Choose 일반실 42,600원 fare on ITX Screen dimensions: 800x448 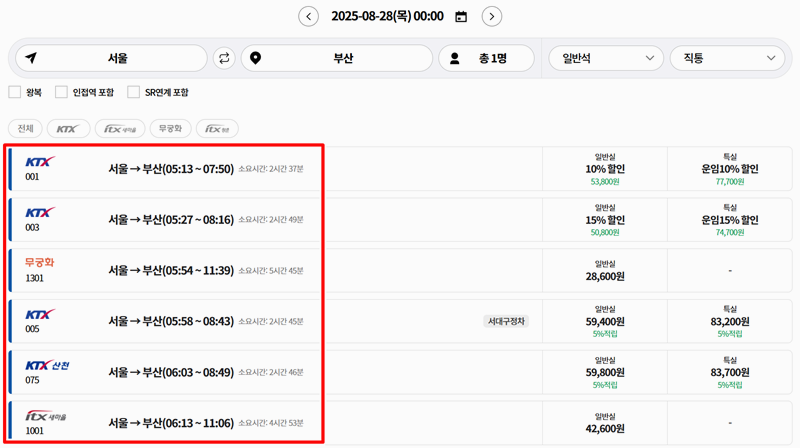click(605, 423)
